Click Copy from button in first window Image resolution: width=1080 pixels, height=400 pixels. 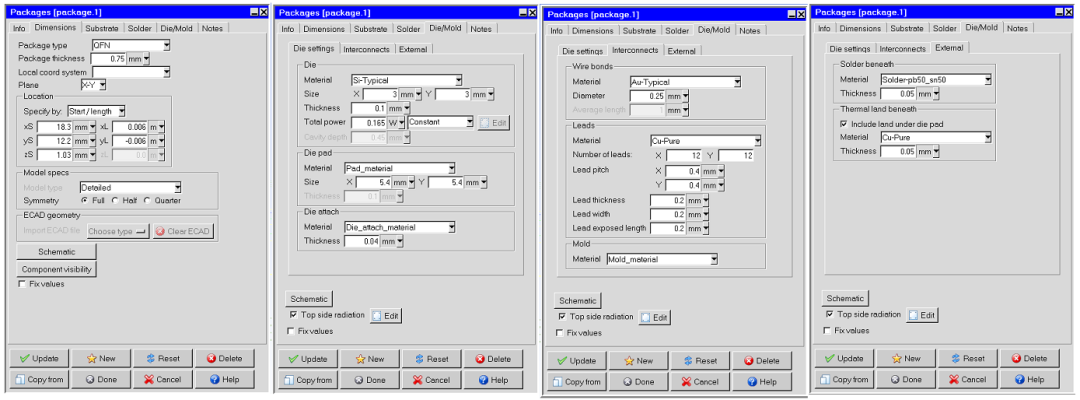(39, 379)
